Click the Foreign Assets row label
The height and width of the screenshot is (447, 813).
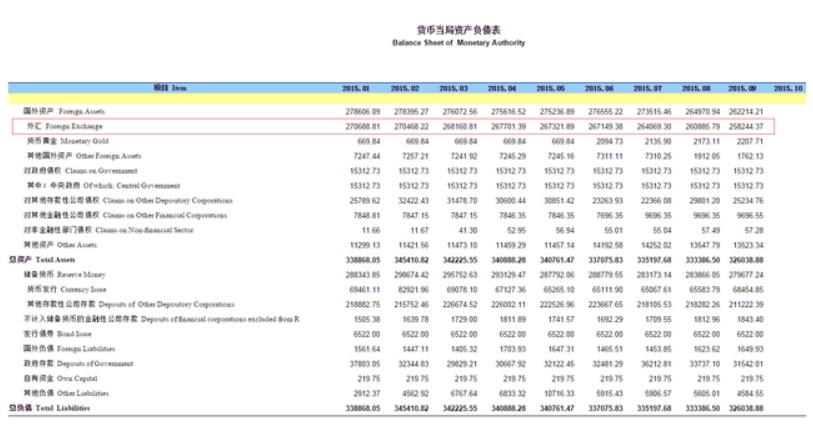[62, 112]
